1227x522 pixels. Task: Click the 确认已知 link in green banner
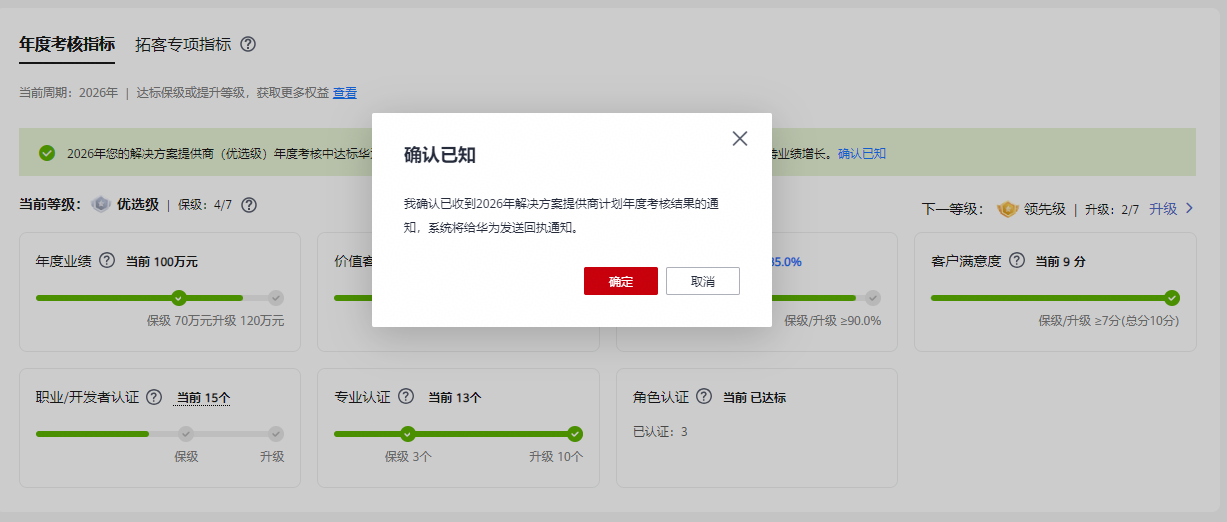point(862,153)
